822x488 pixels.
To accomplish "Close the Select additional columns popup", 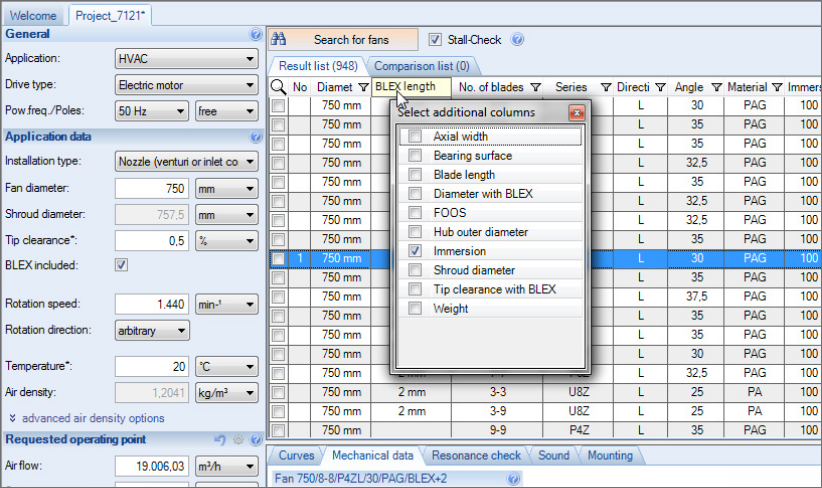I will pos(576,113).
